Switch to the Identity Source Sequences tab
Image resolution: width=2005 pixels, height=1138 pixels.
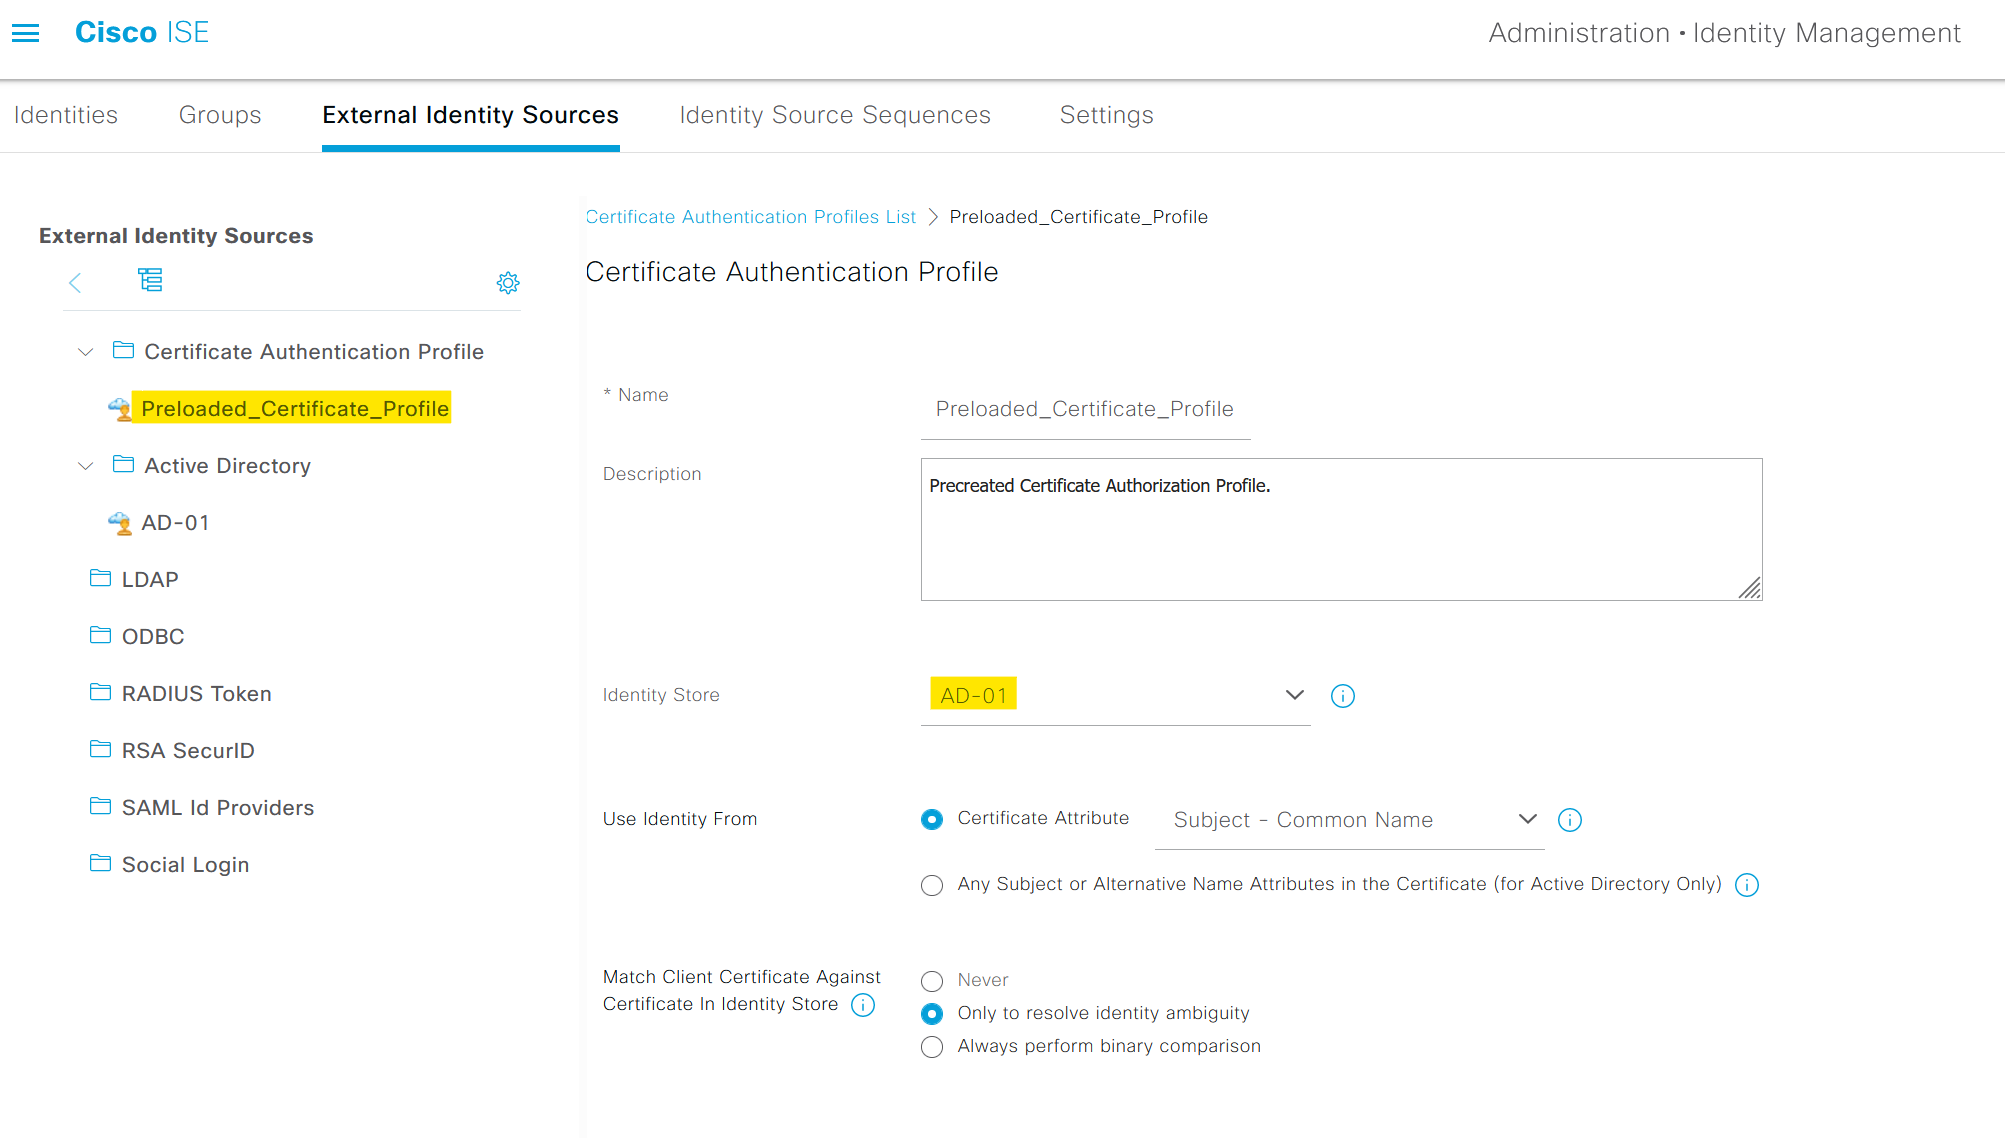834,115
